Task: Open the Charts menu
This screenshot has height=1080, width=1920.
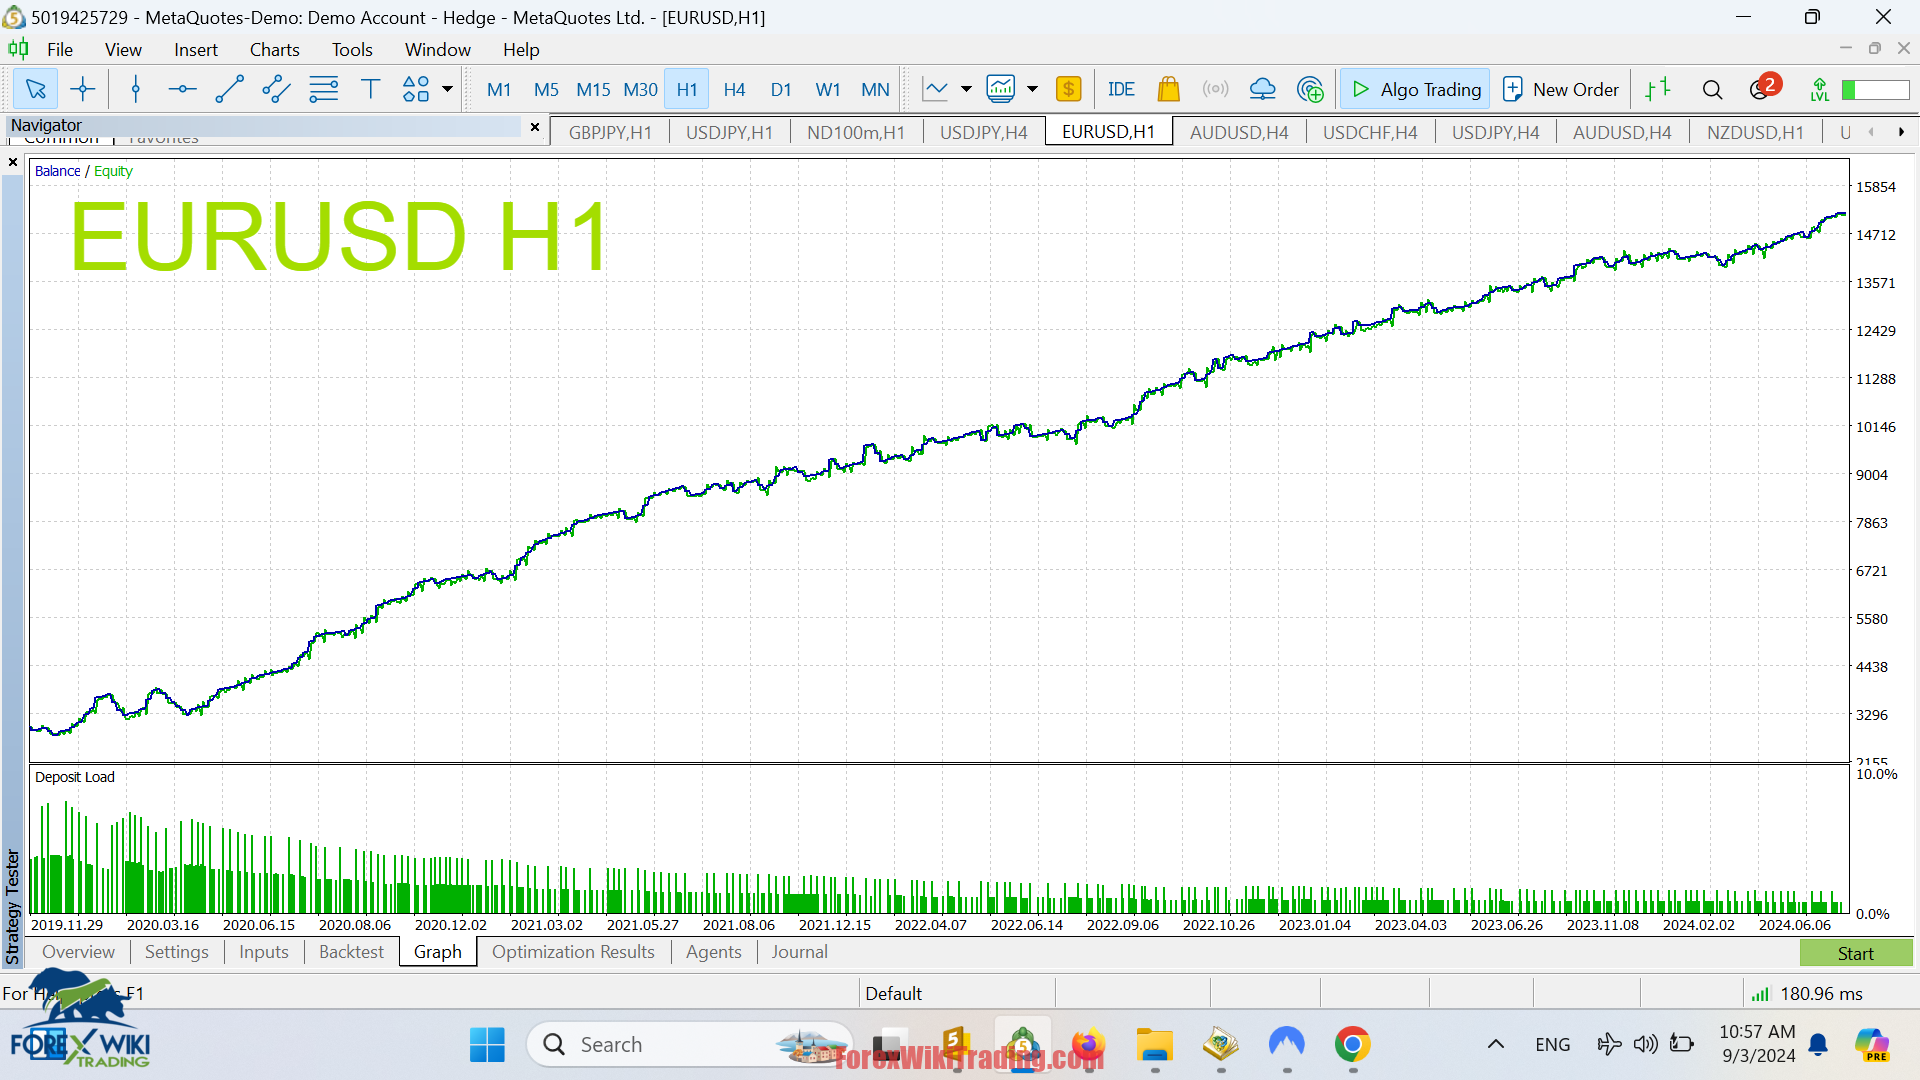Action: pyautogui.click(x=274, y=50)
